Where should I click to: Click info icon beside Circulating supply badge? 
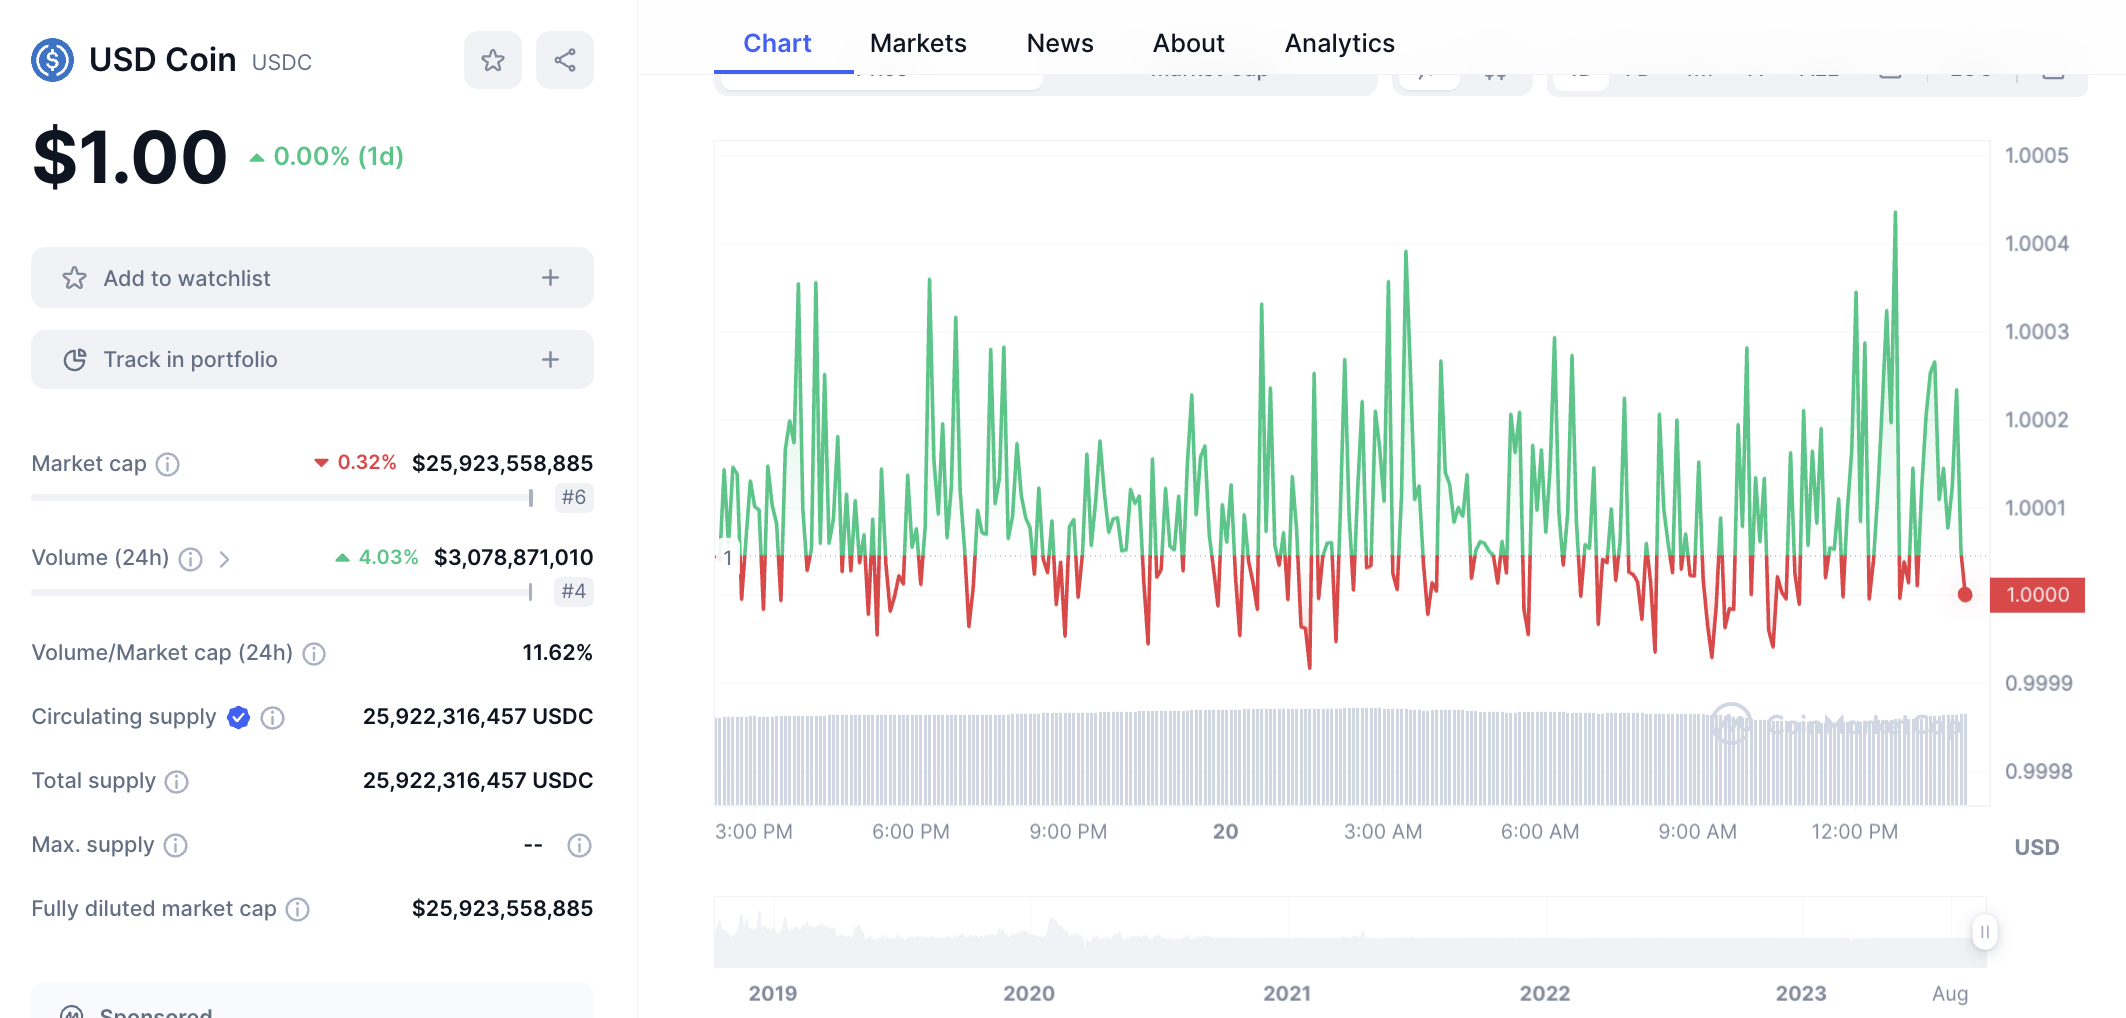272,718
